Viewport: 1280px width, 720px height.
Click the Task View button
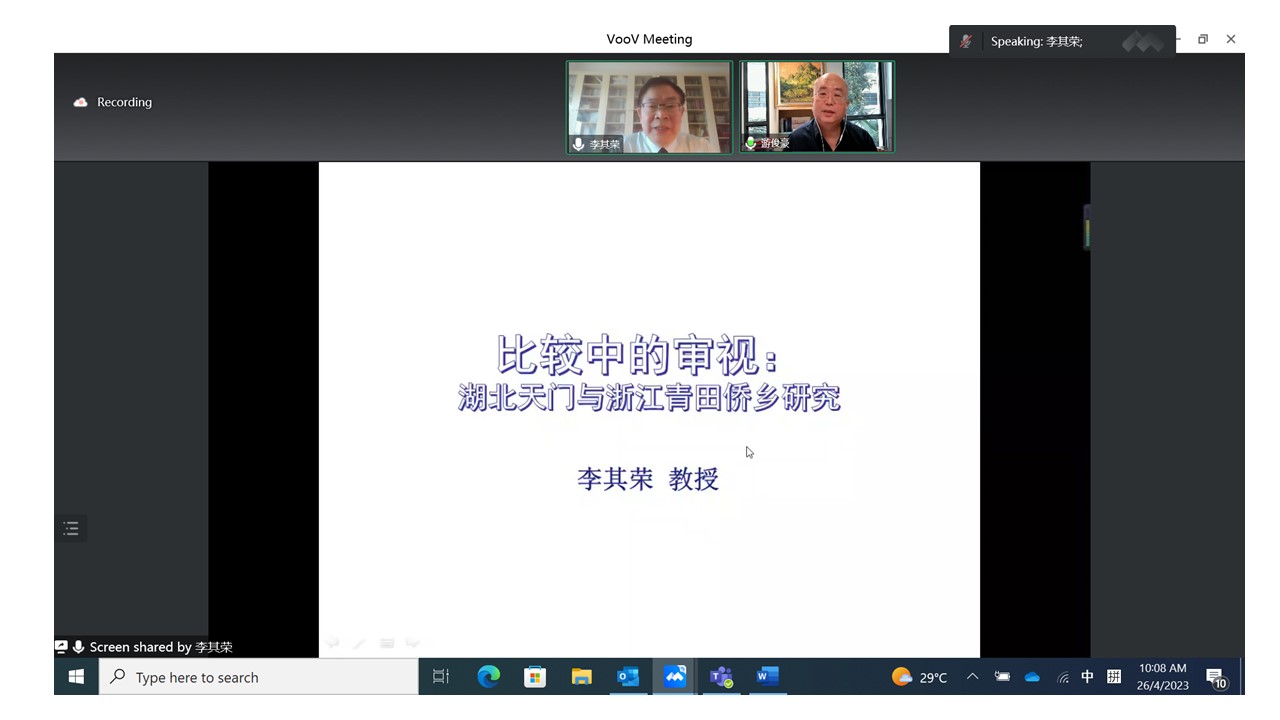441,677
